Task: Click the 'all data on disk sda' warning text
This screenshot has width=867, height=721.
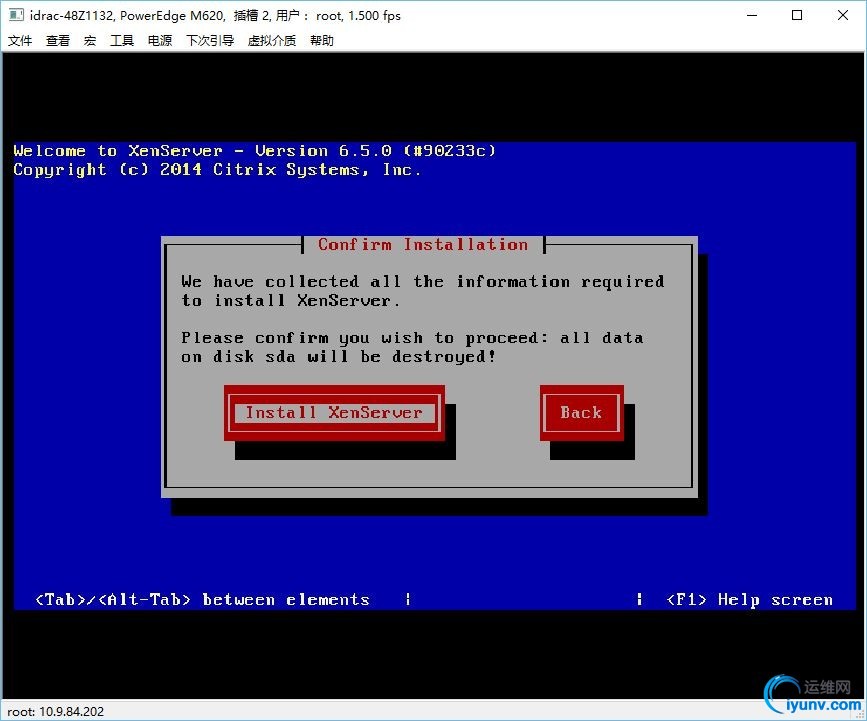Action: coord(412,347)
